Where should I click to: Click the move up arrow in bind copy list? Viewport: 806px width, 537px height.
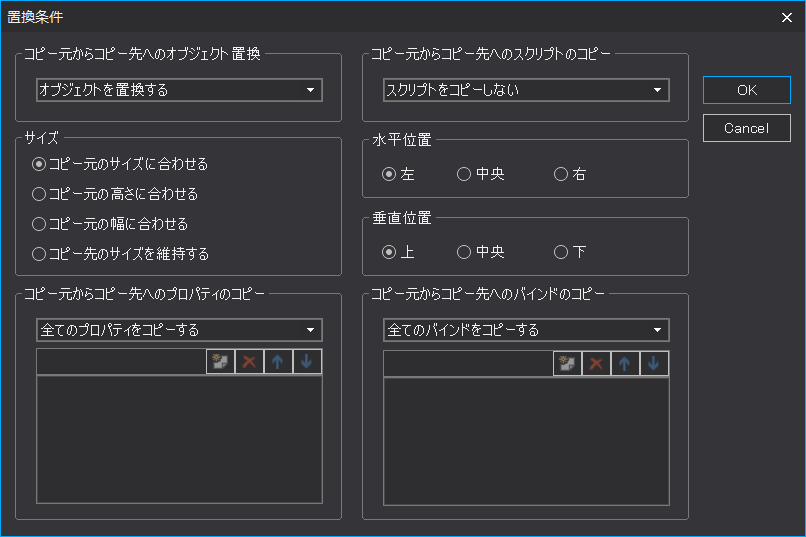pos(625,364)
